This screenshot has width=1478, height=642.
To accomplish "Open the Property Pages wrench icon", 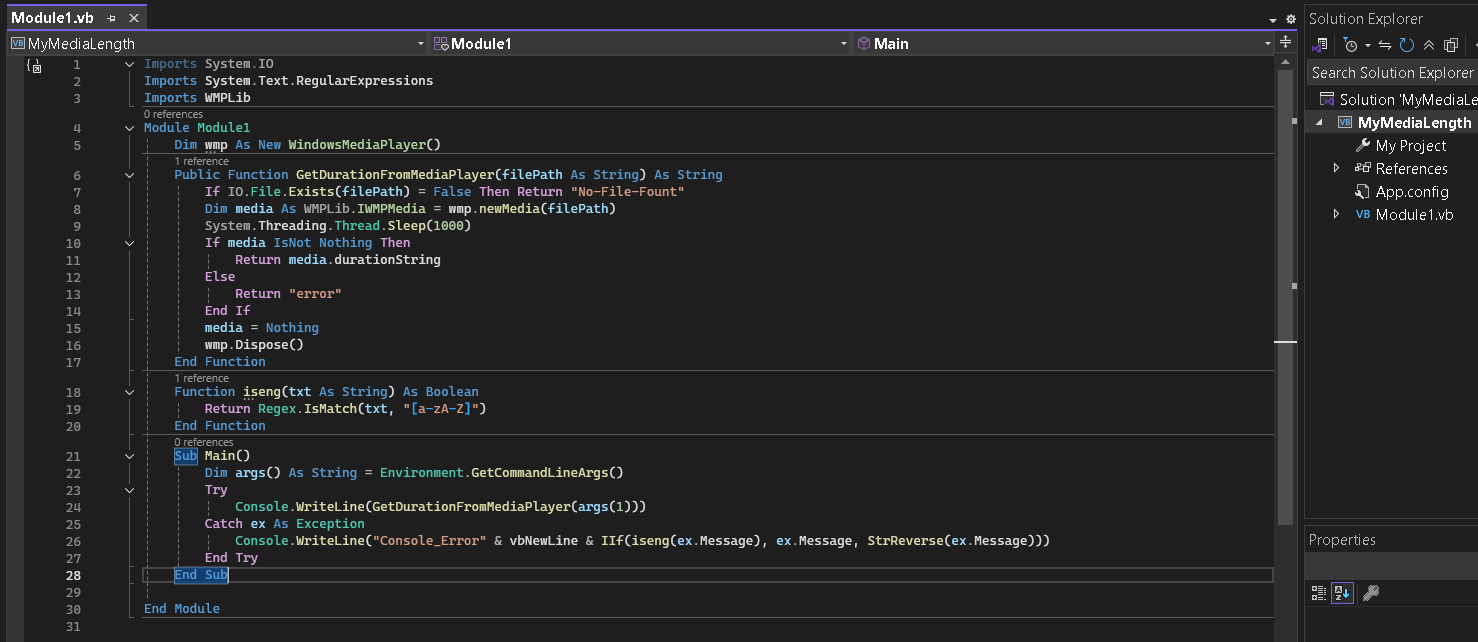I will tap(1371, 593).
